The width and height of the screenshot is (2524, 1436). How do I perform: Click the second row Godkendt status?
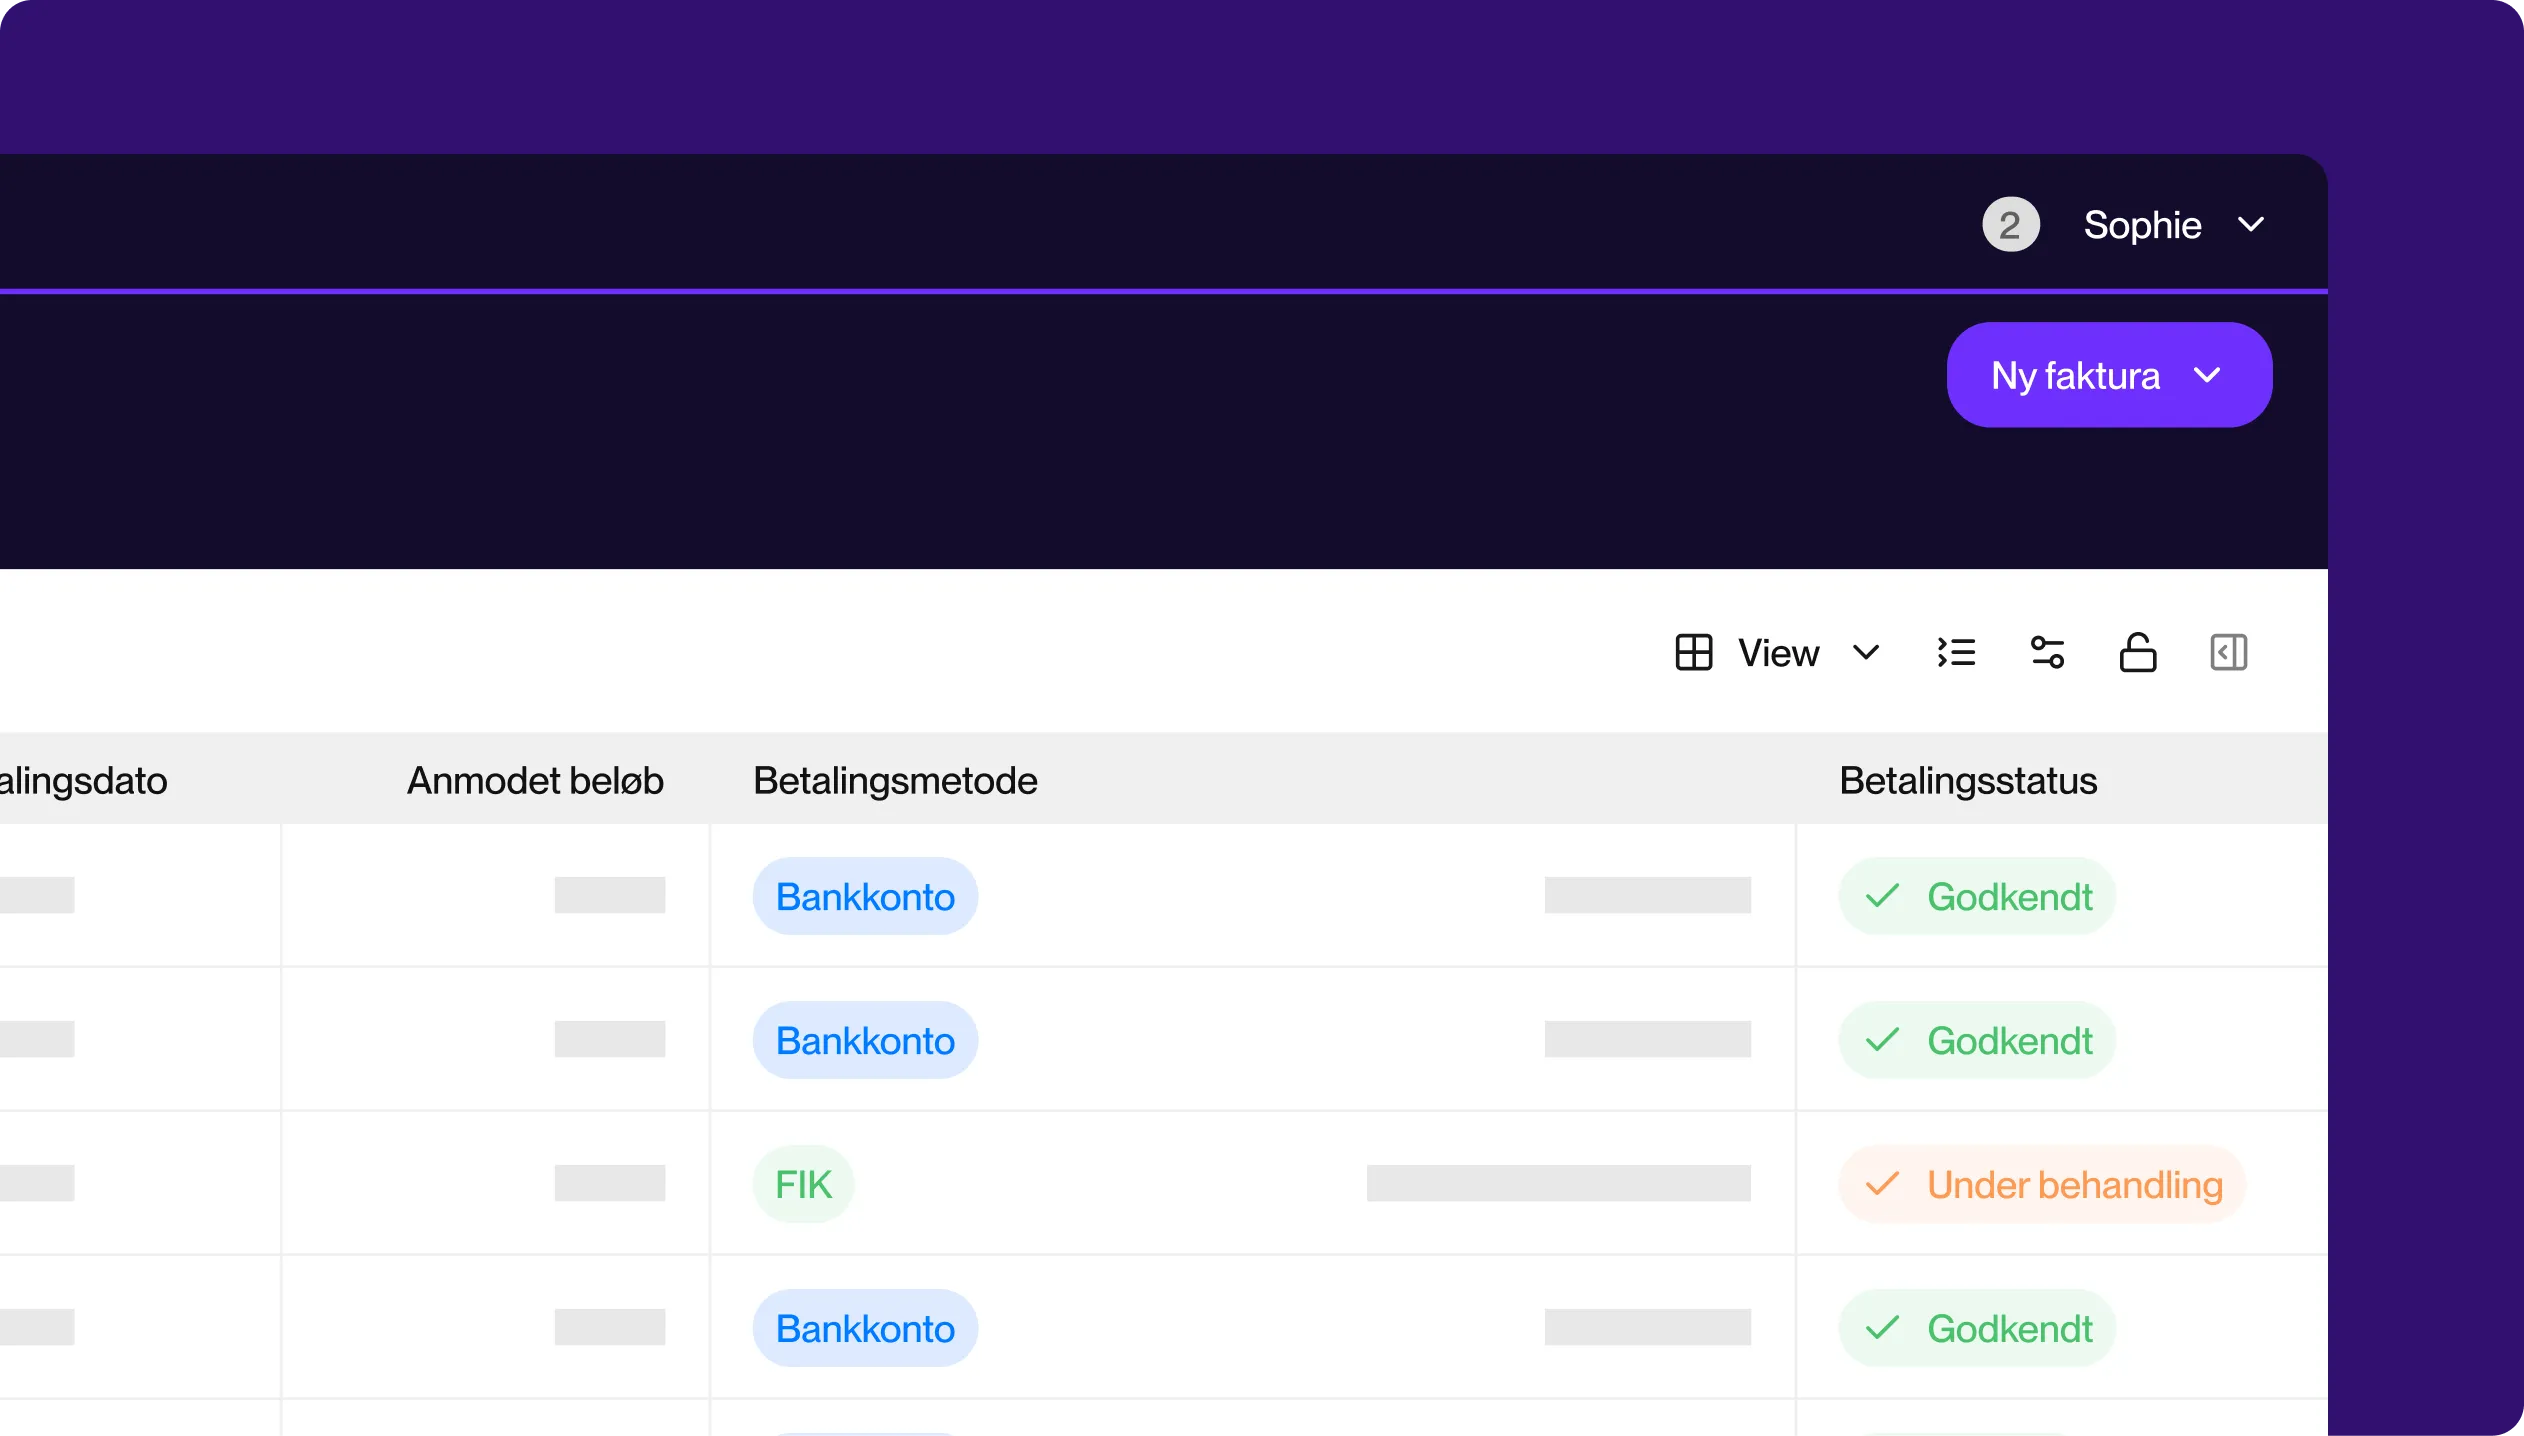point(2009,1041)
